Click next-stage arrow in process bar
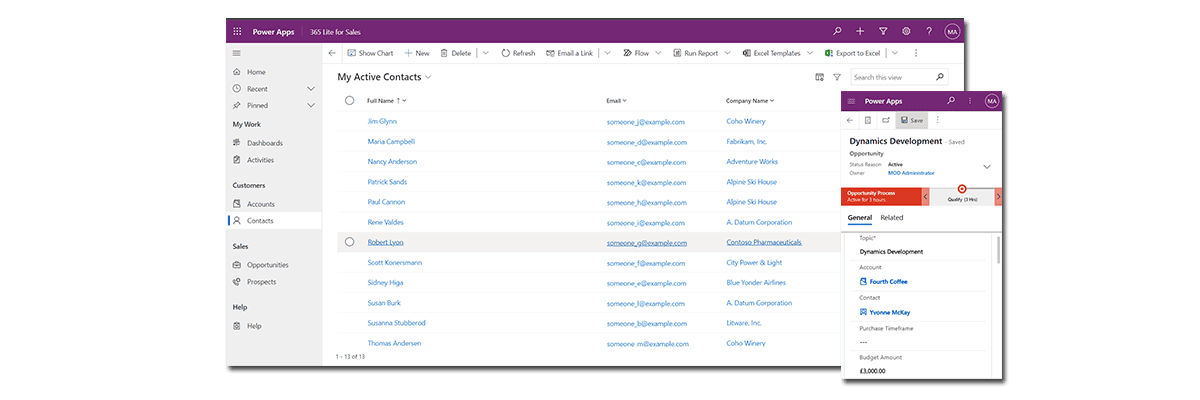 (x=998, y=197)
